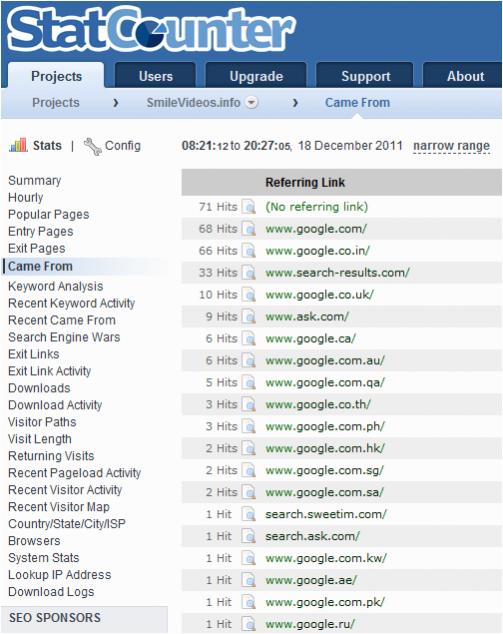503x634 pixels.
Task: Click magnifier icon beside www.google.com/
Action: click(x=249, y=229)
